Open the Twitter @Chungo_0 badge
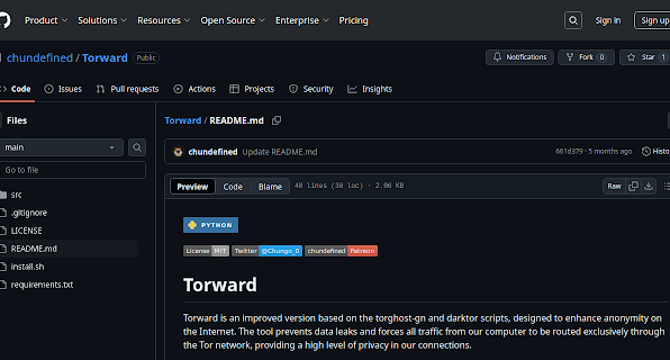This screenshot has width=670, height=360. (x=267, y=251)
